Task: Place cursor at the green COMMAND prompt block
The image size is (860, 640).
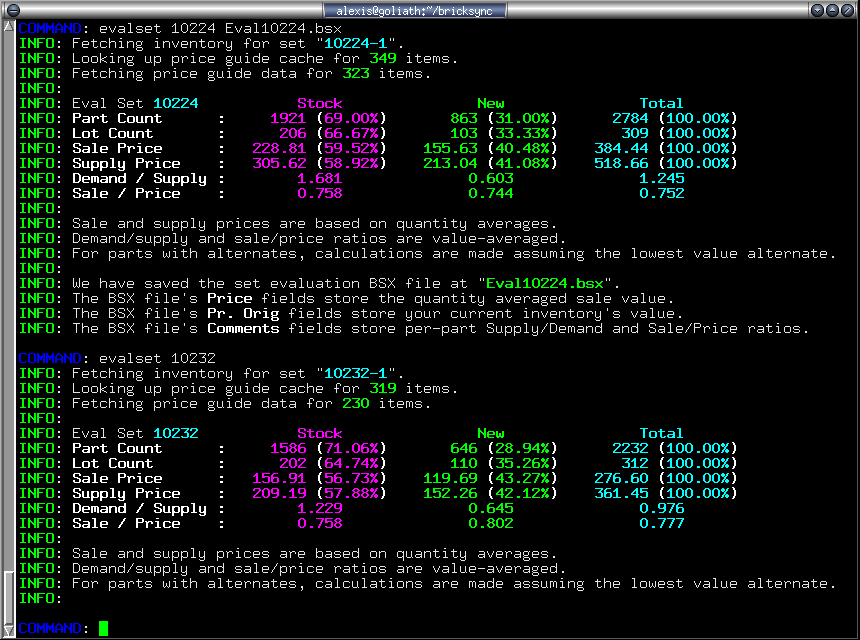Action: point(103,628)
